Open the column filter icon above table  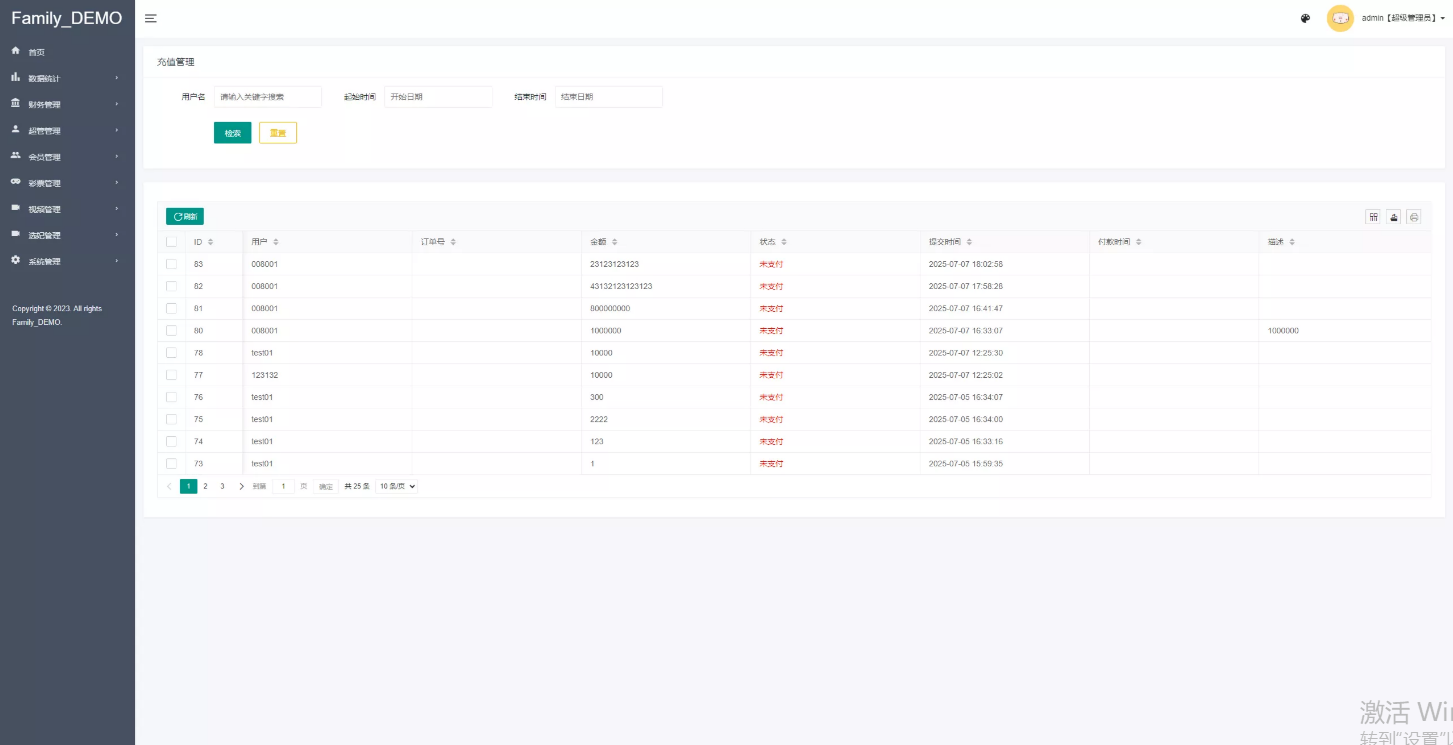[1373, 217]
